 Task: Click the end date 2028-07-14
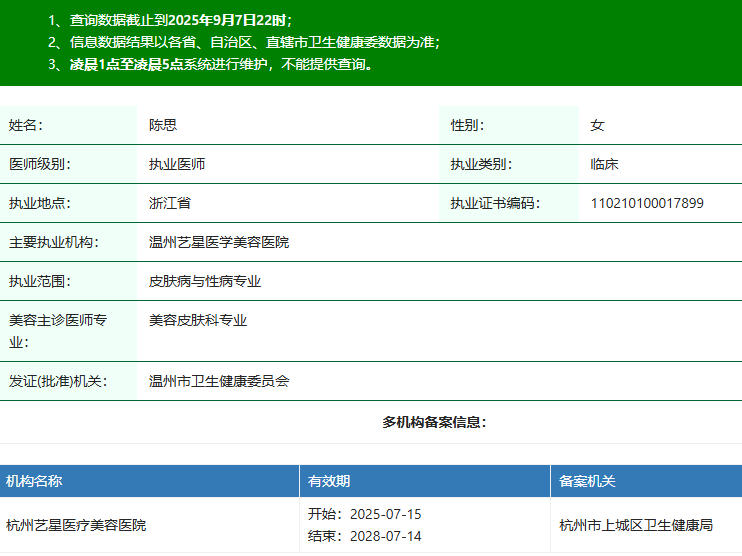click(386, 536)
